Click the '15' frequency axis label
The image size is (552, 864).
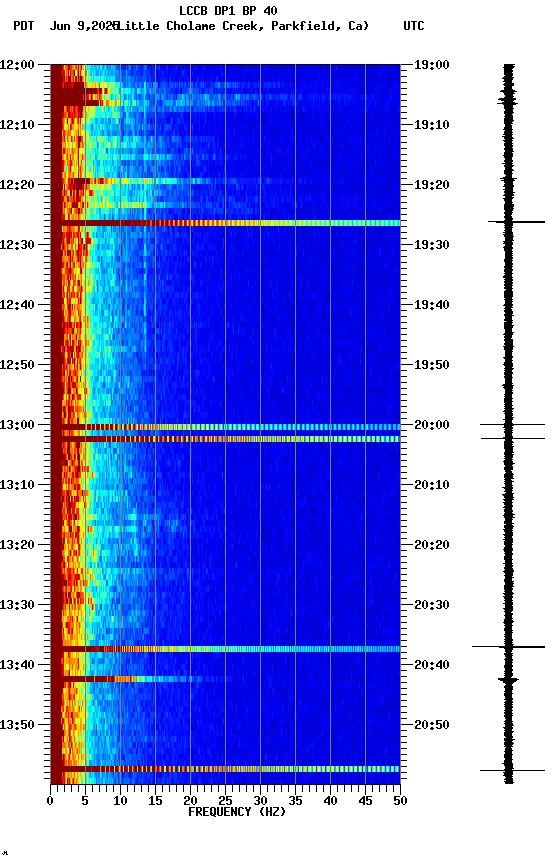(155, 801)
